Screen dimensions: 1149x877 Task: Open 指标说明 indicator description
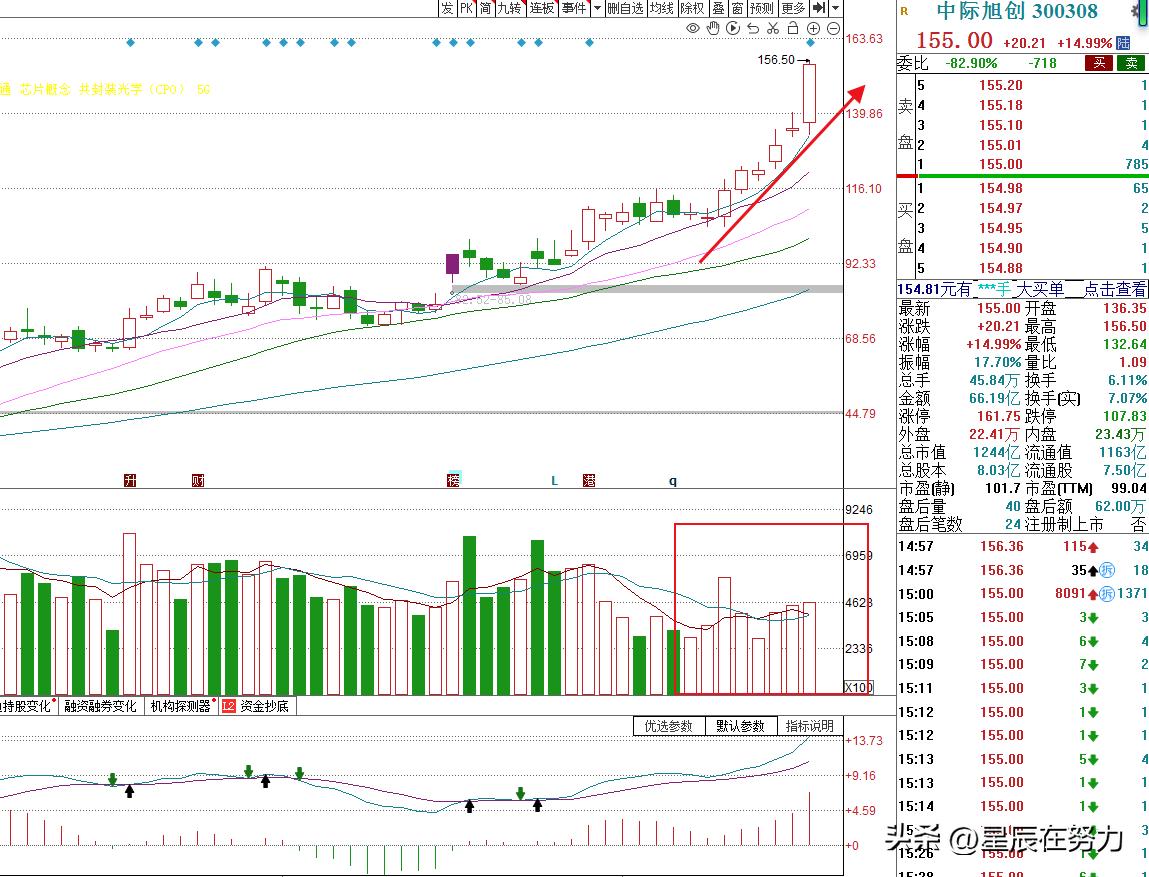[810, 726]
